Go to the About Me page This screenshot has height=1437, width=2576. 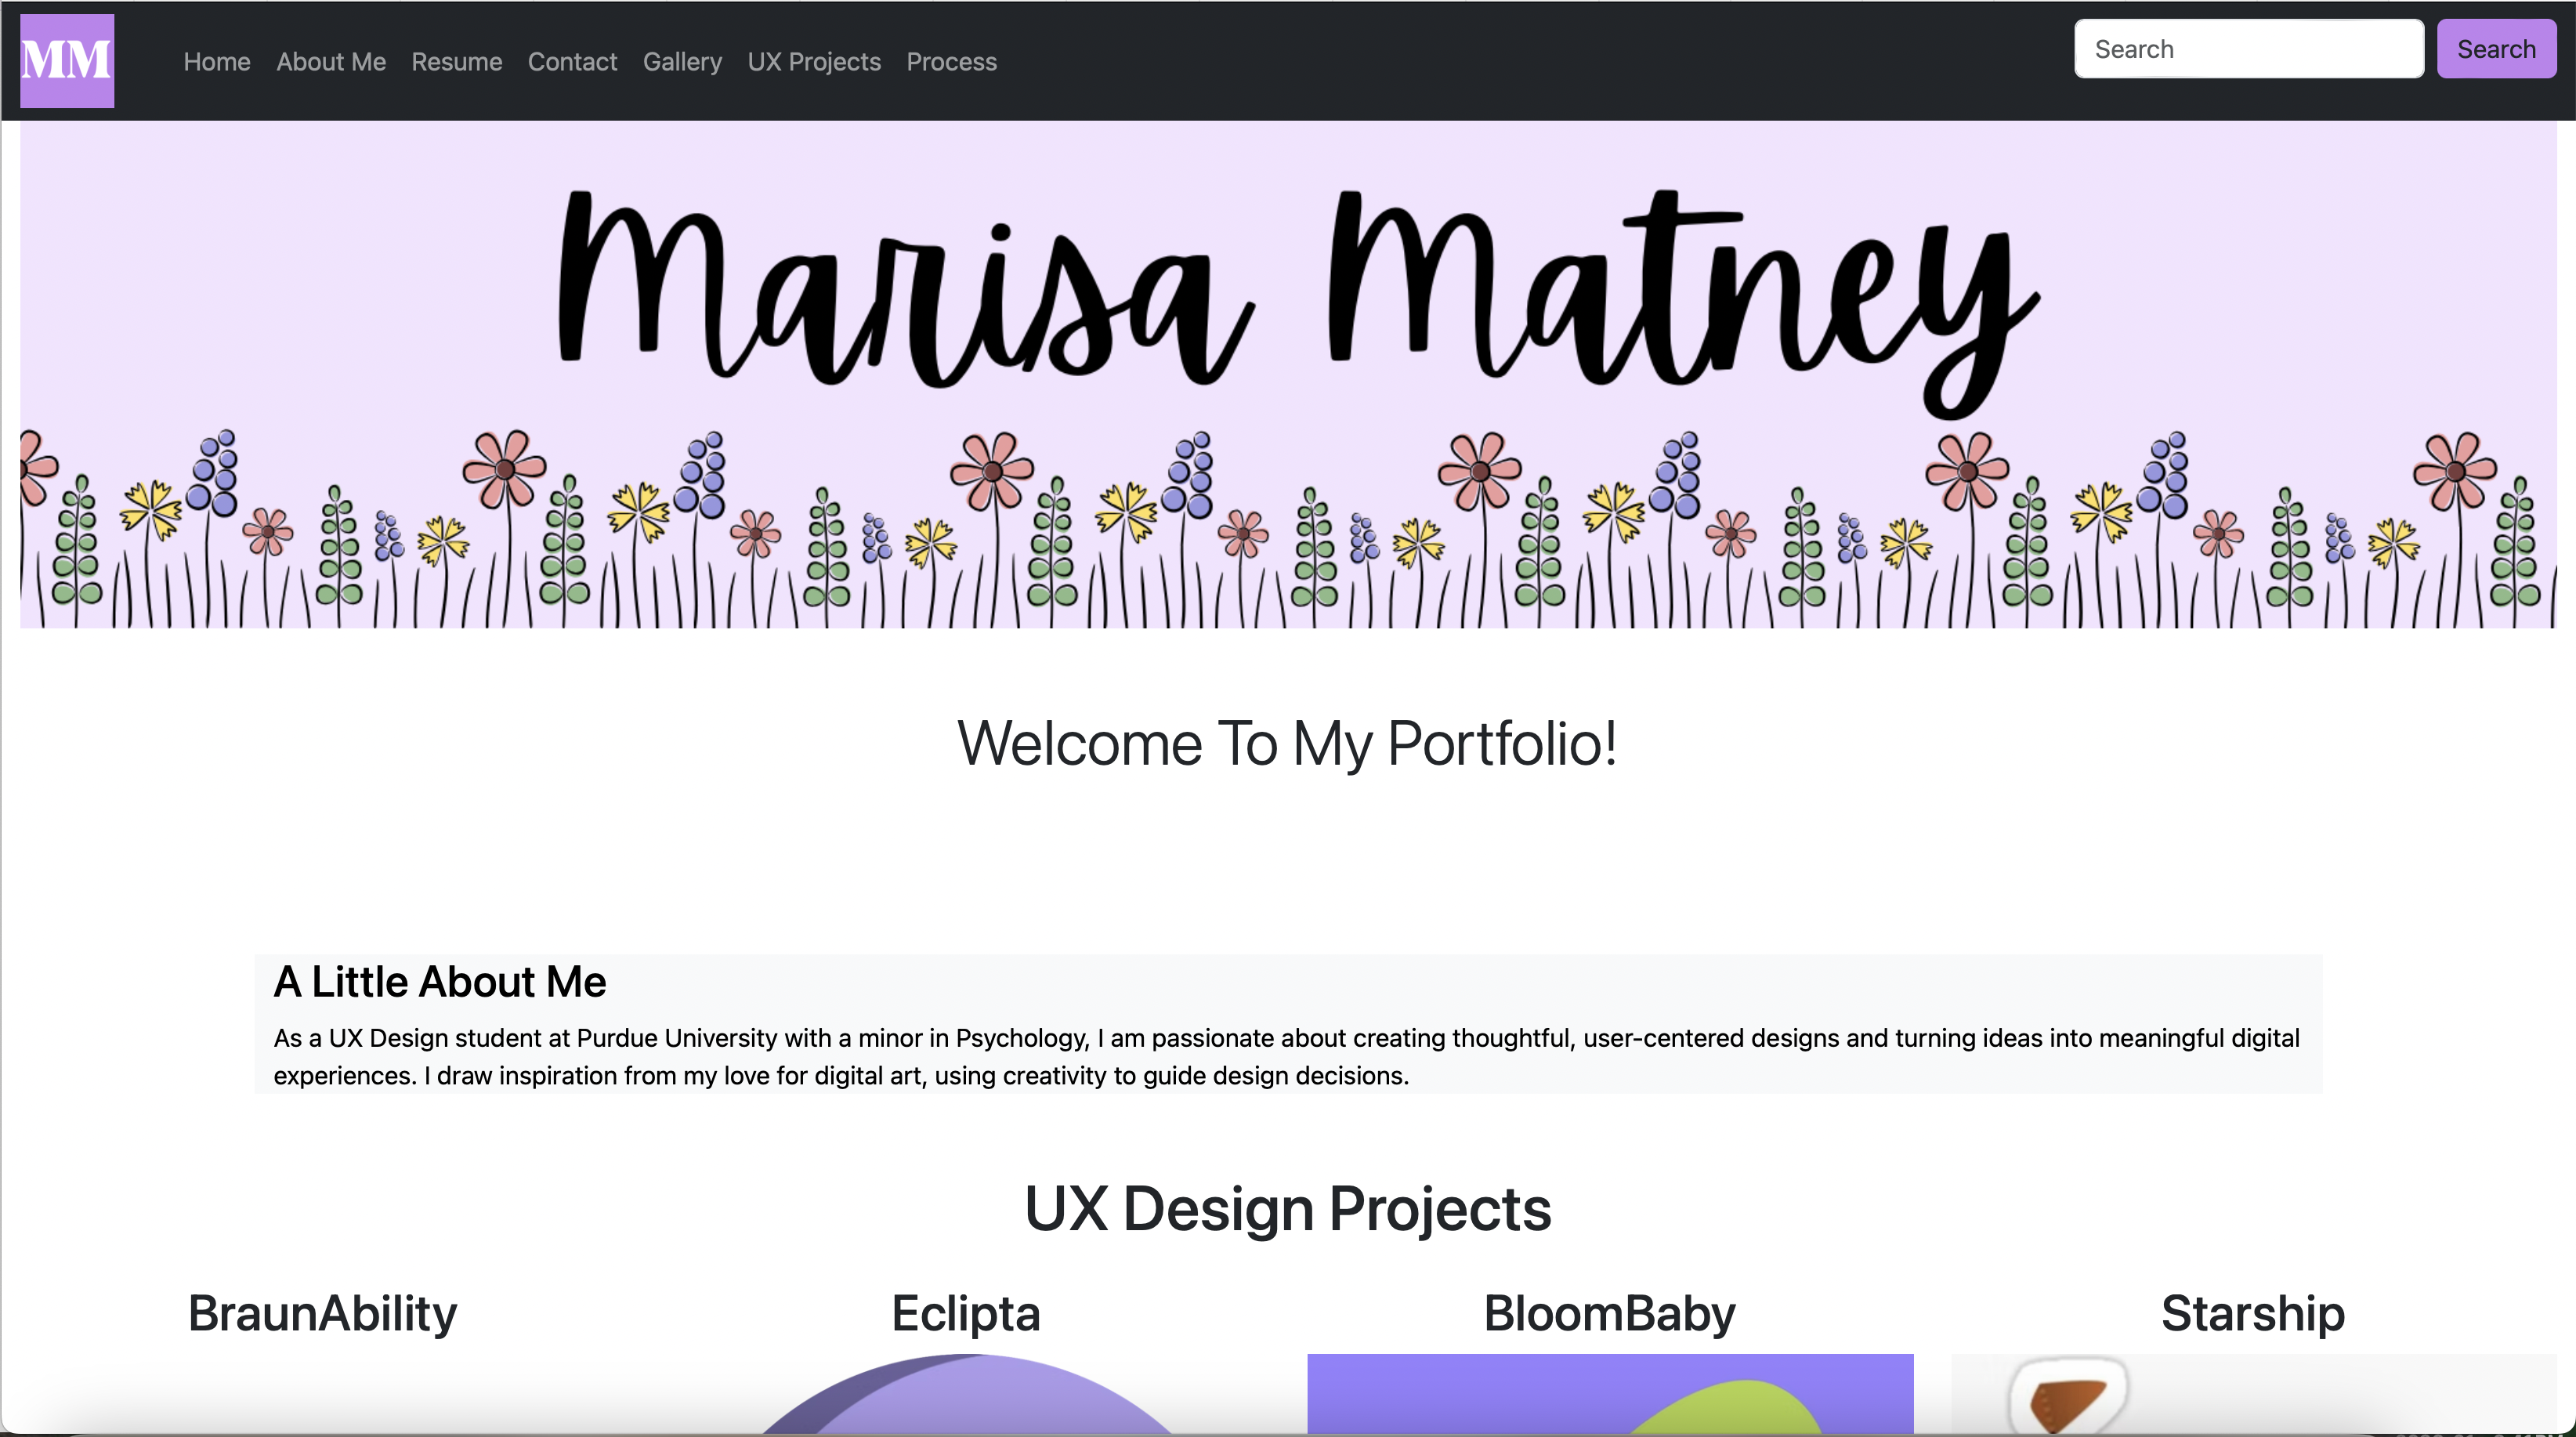pos(331,62)
